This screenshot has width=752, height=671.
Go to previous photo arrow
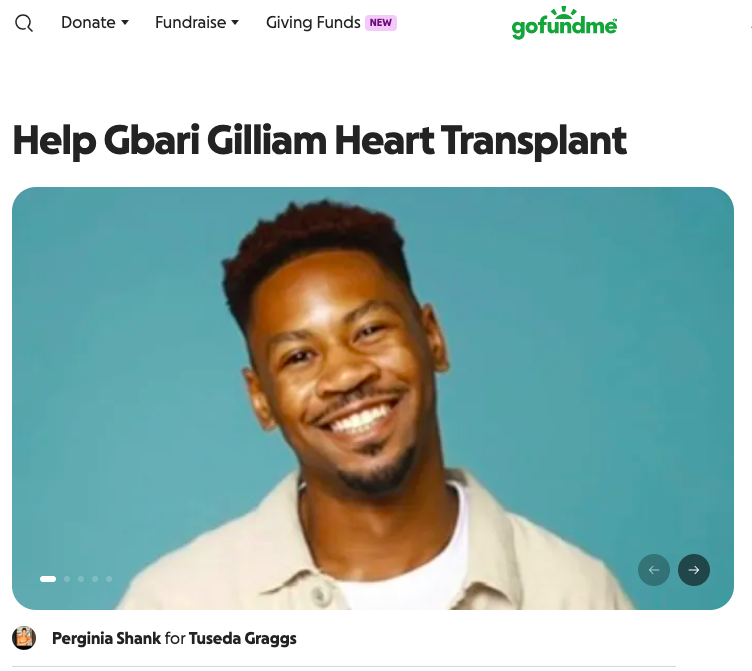point(654,570)
